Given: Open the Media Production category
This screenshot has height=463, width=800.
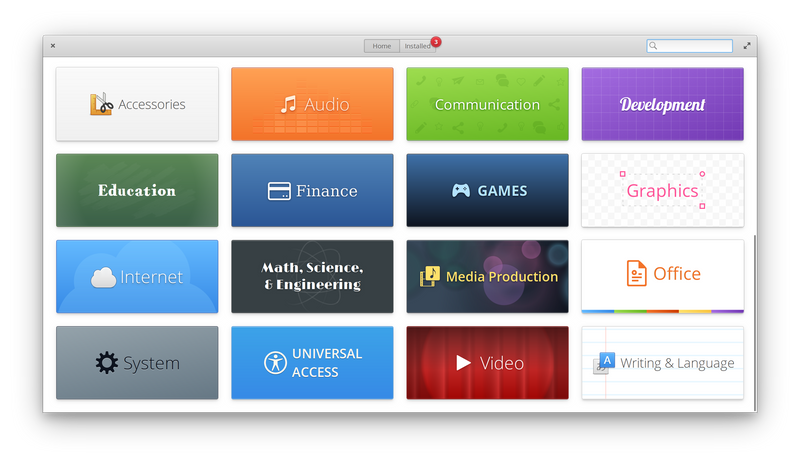Looking at the screenshot, I should click(487, 277).
